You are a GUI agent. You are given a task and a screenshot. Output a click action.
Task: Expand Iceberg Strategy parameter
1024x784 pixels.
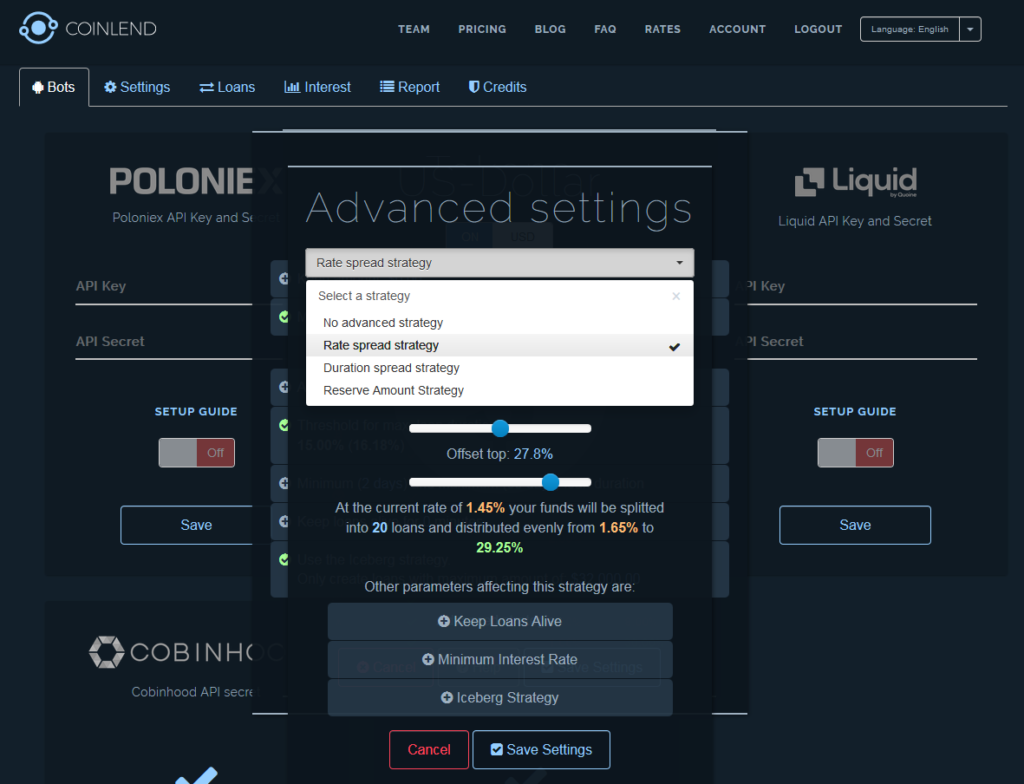click(500, 698)
